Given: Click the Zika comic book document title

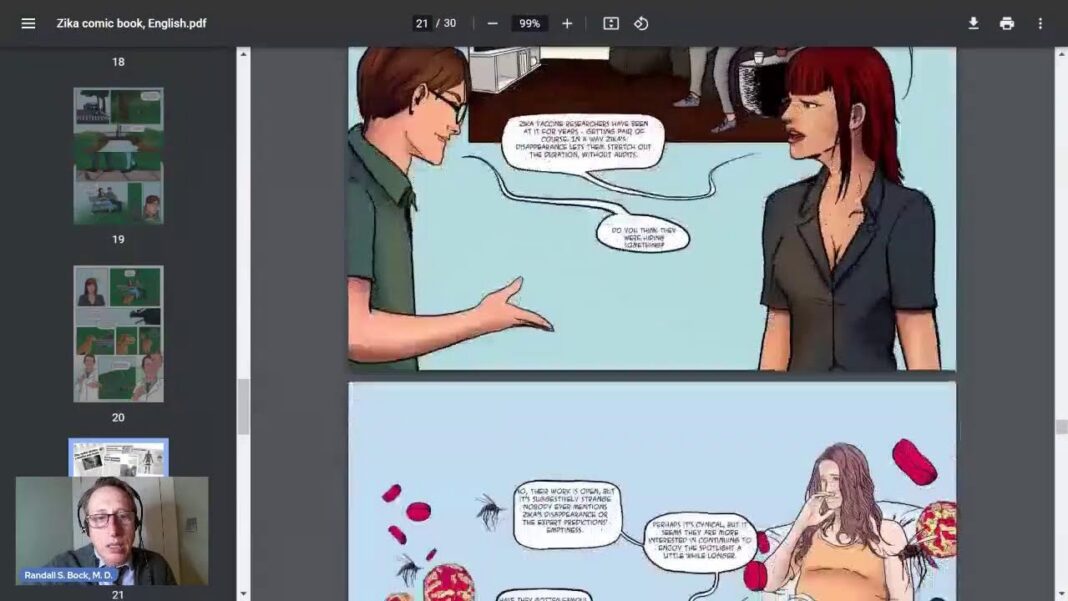Looking at the screenshot, I should tap(131, 23).
